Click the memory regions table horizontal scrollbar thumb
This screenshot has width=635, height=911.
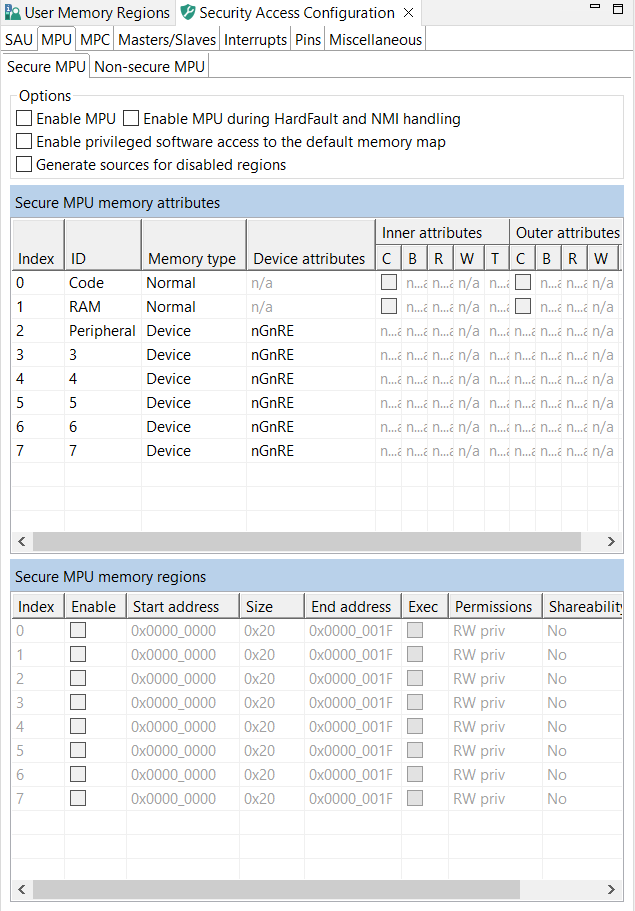pos(276,890)
